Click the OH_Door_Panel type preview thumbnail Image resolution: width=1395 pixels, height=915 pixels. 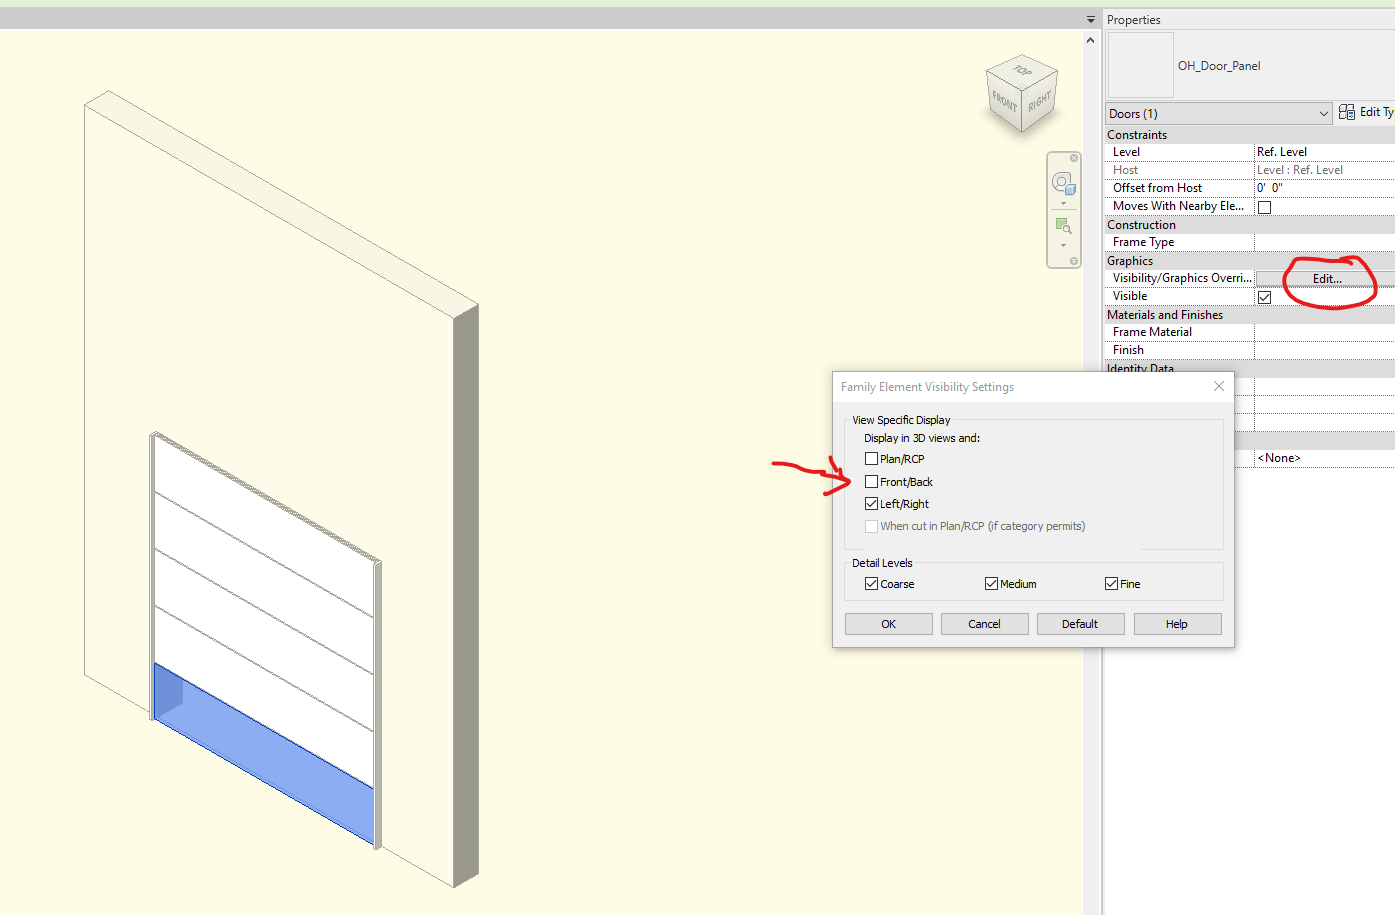[x=1140, y=65]
